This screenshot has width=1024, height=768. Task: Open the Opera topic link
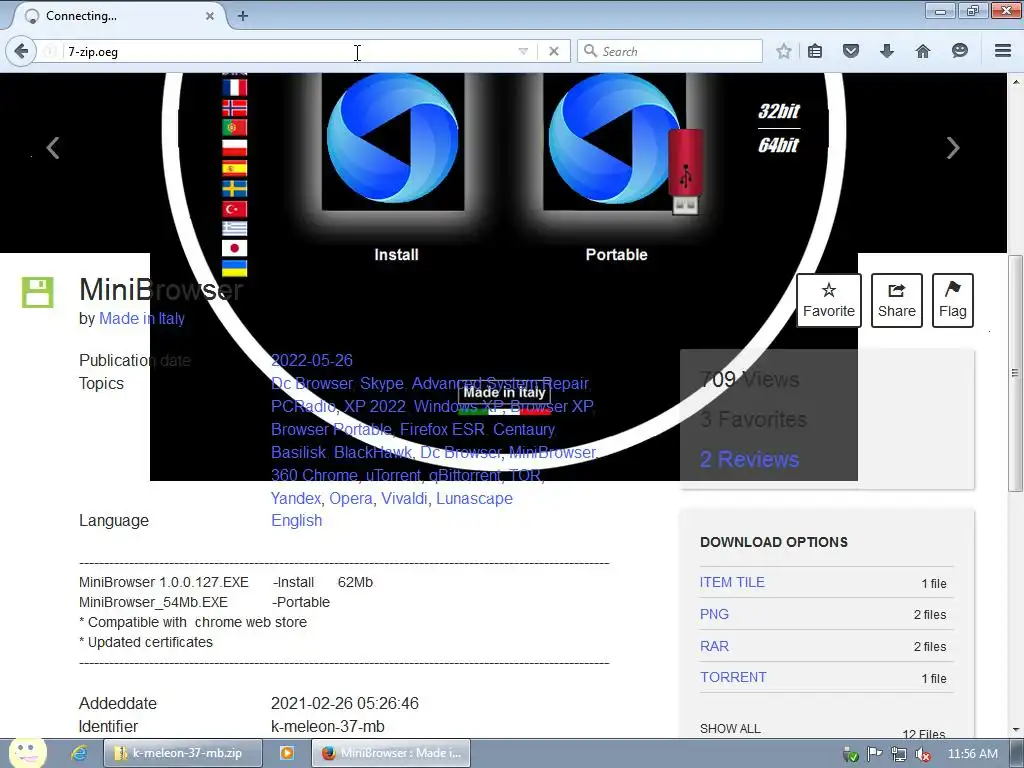(x=351, y=498)
